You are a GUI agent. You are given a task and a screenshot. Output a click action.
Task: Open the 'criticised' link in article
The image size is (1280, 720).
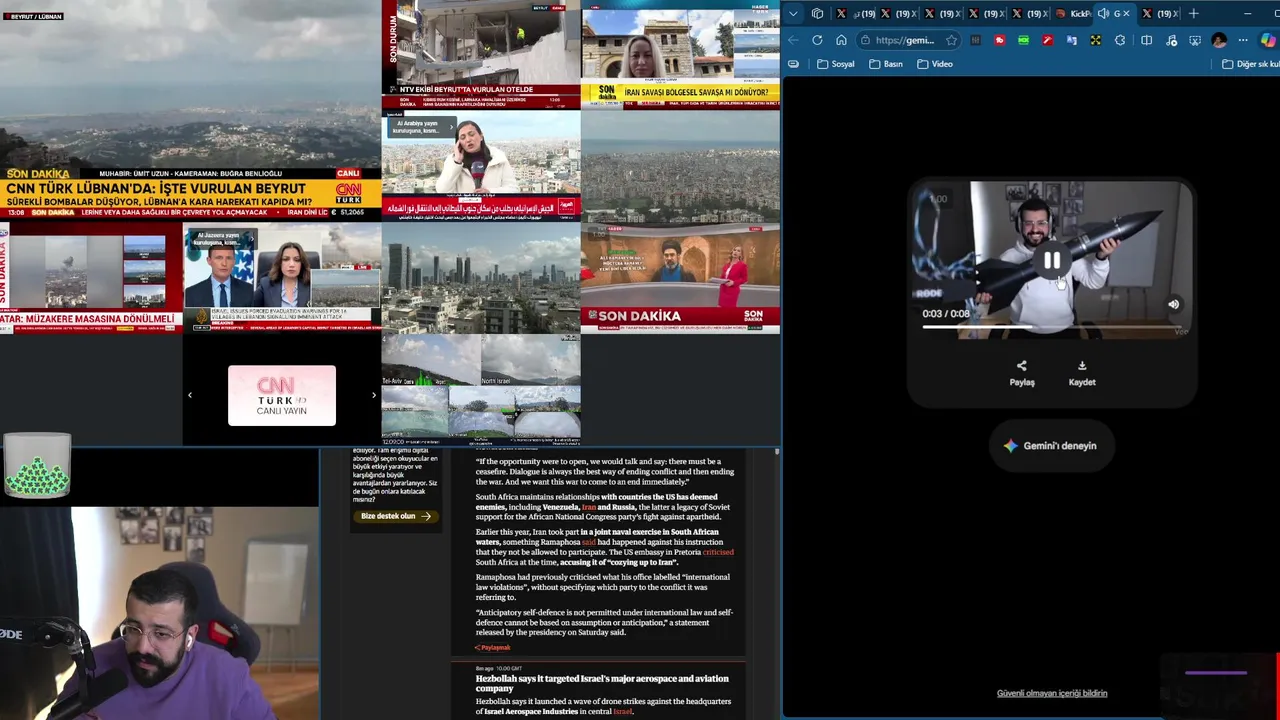(x=718, y=552)
